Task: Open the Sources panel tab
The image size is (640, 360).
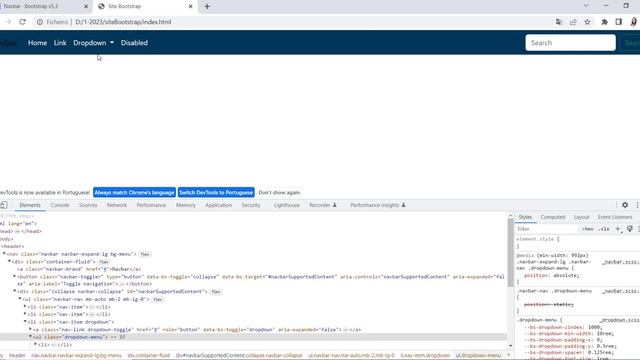Action: (88, 205)
